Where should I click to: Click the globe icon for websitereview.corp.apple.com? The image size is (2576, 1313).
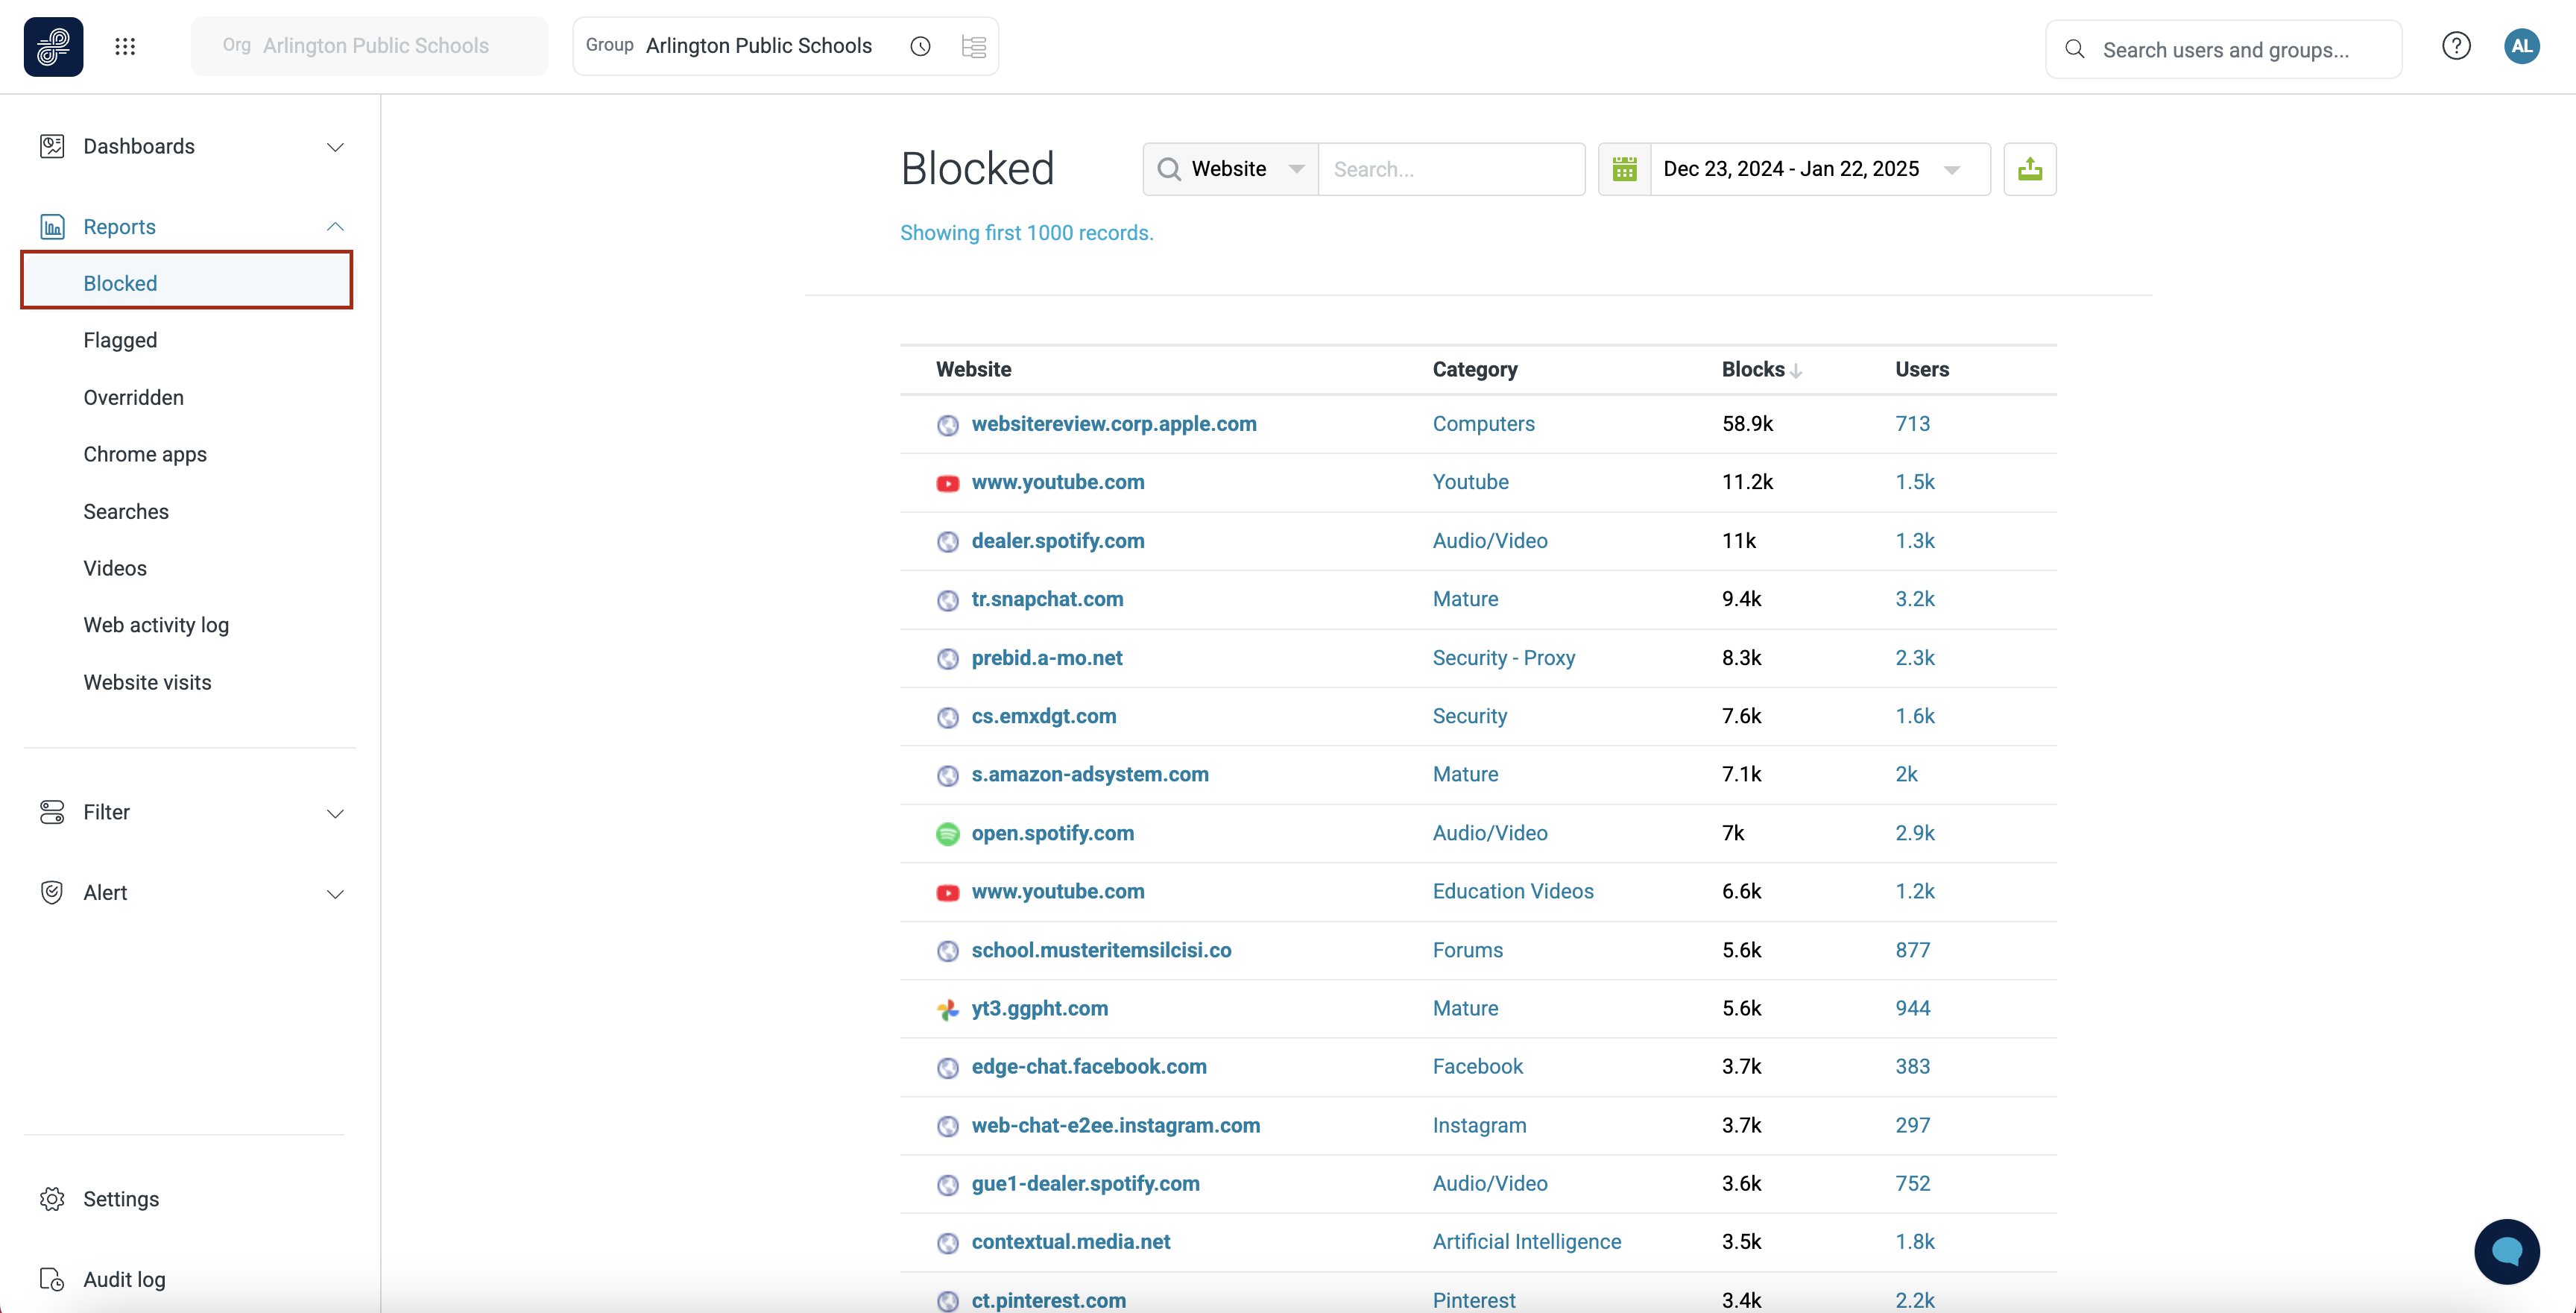[x=947, y=425]
